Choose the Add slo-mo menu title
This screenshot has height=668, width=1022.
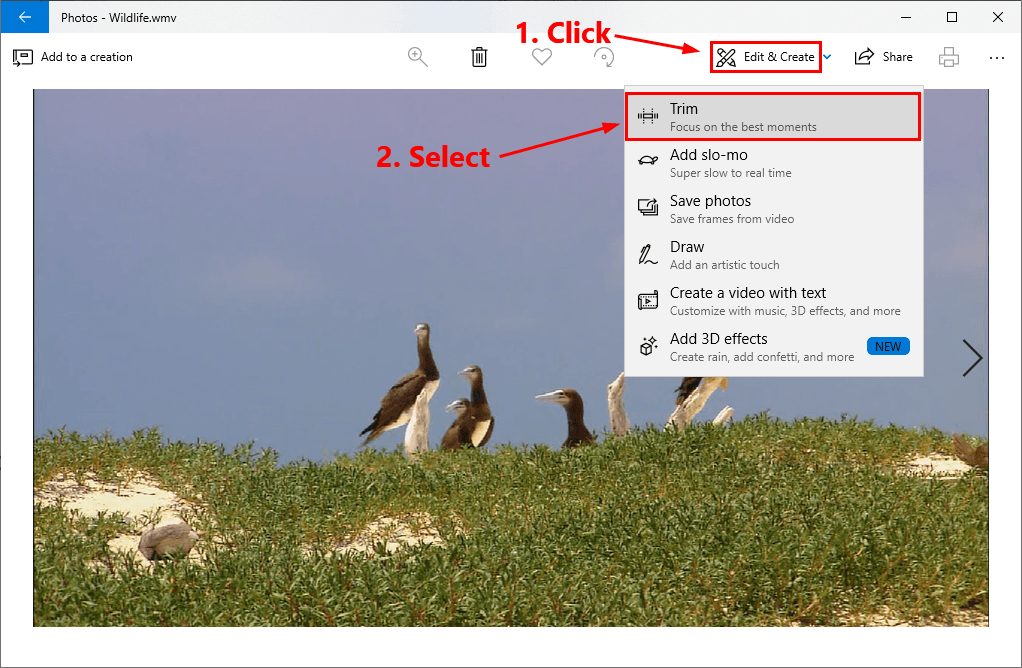pyautogui.click(x=708, y=155)
